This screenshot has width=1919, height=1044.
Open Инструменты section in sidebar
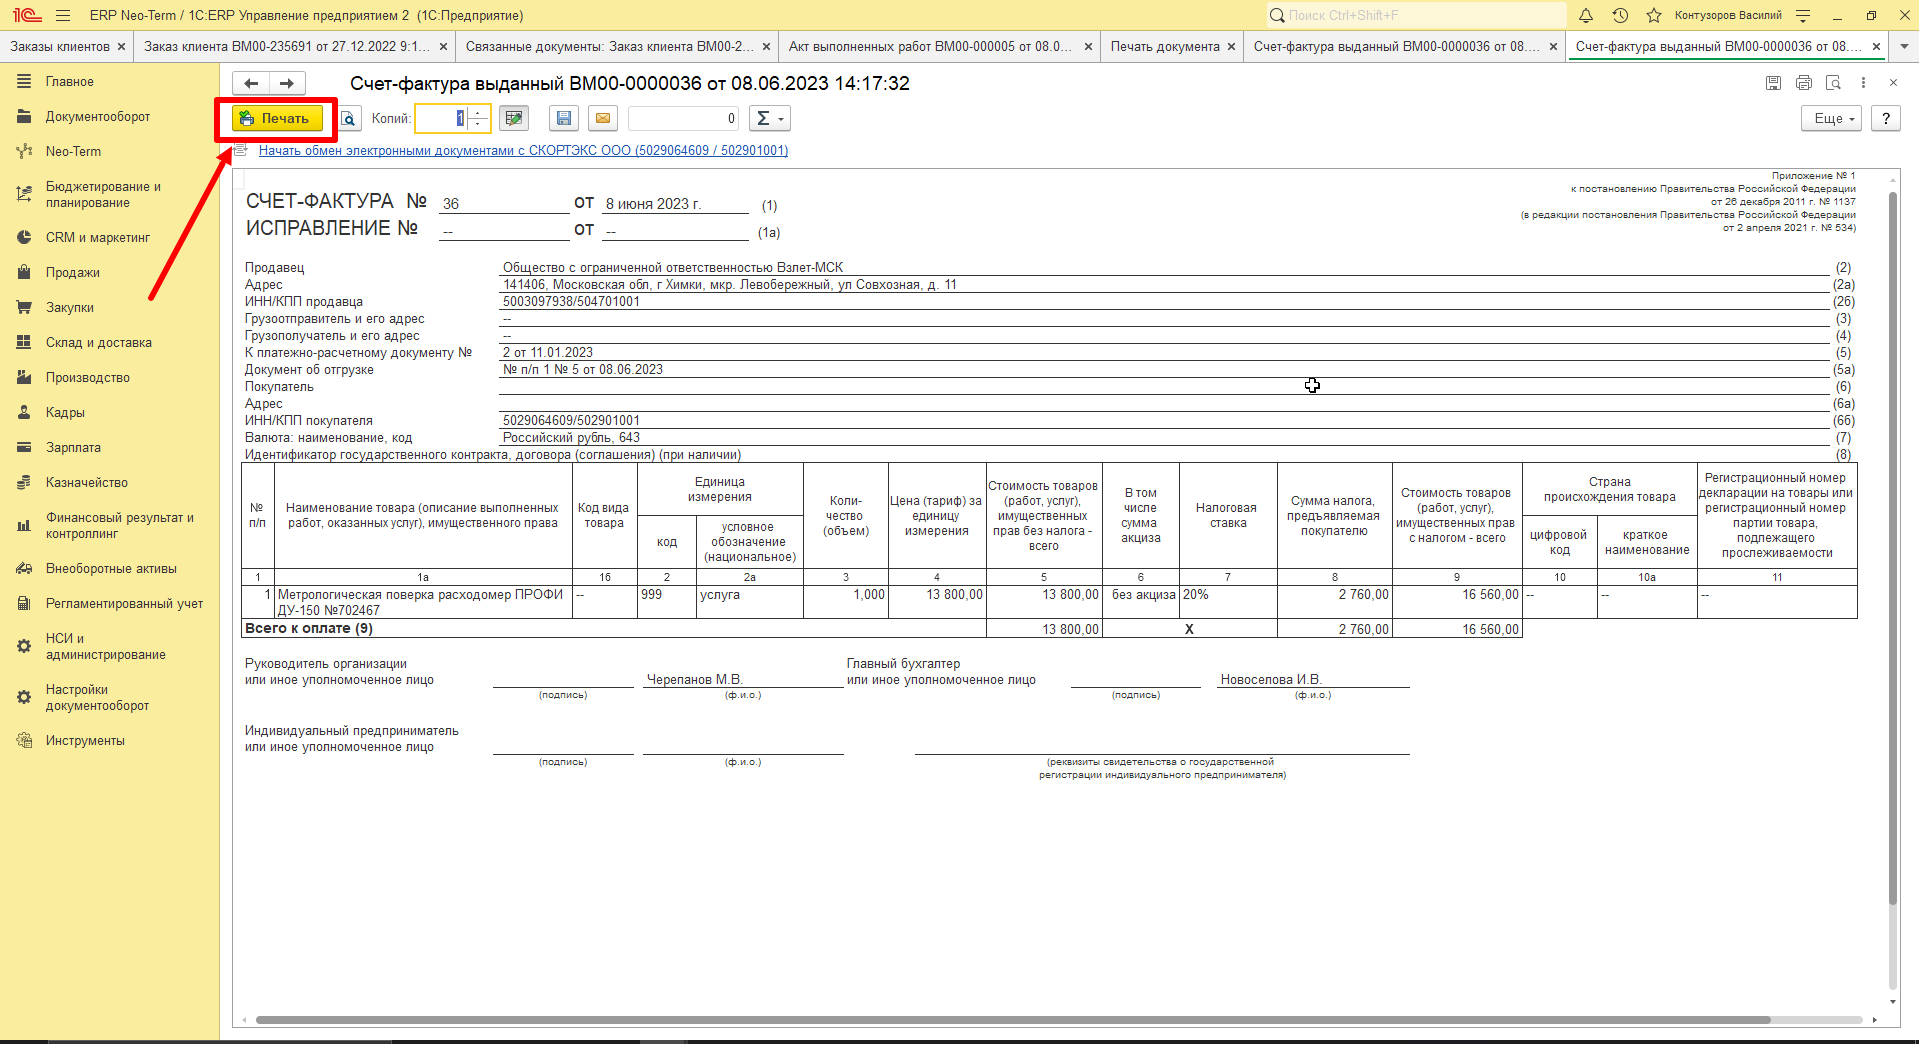(x=85, y=740)
